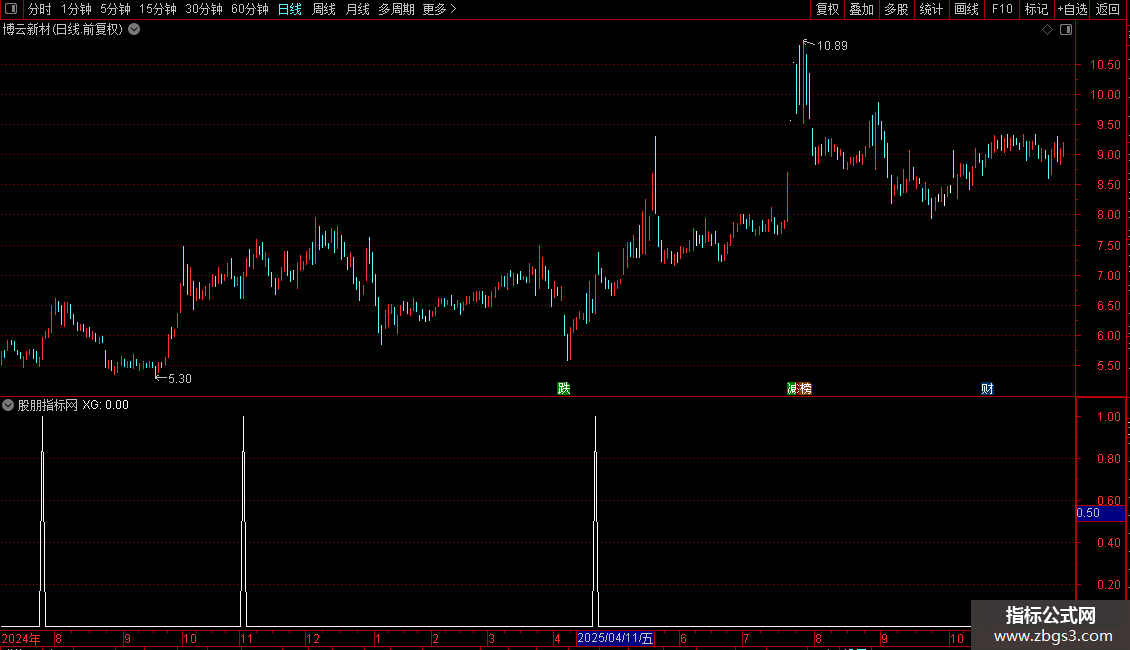
Task: Click the 减 event marker
Action: (793, 388)
